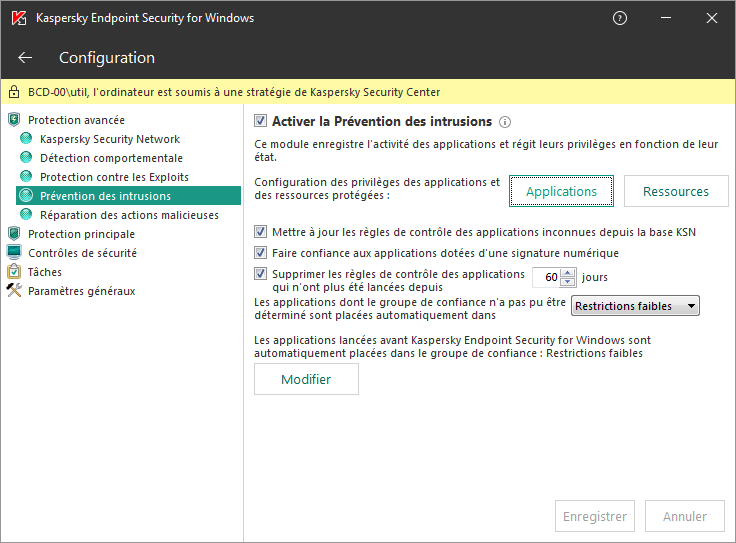Click the Tâches clipboard icon

14,272
